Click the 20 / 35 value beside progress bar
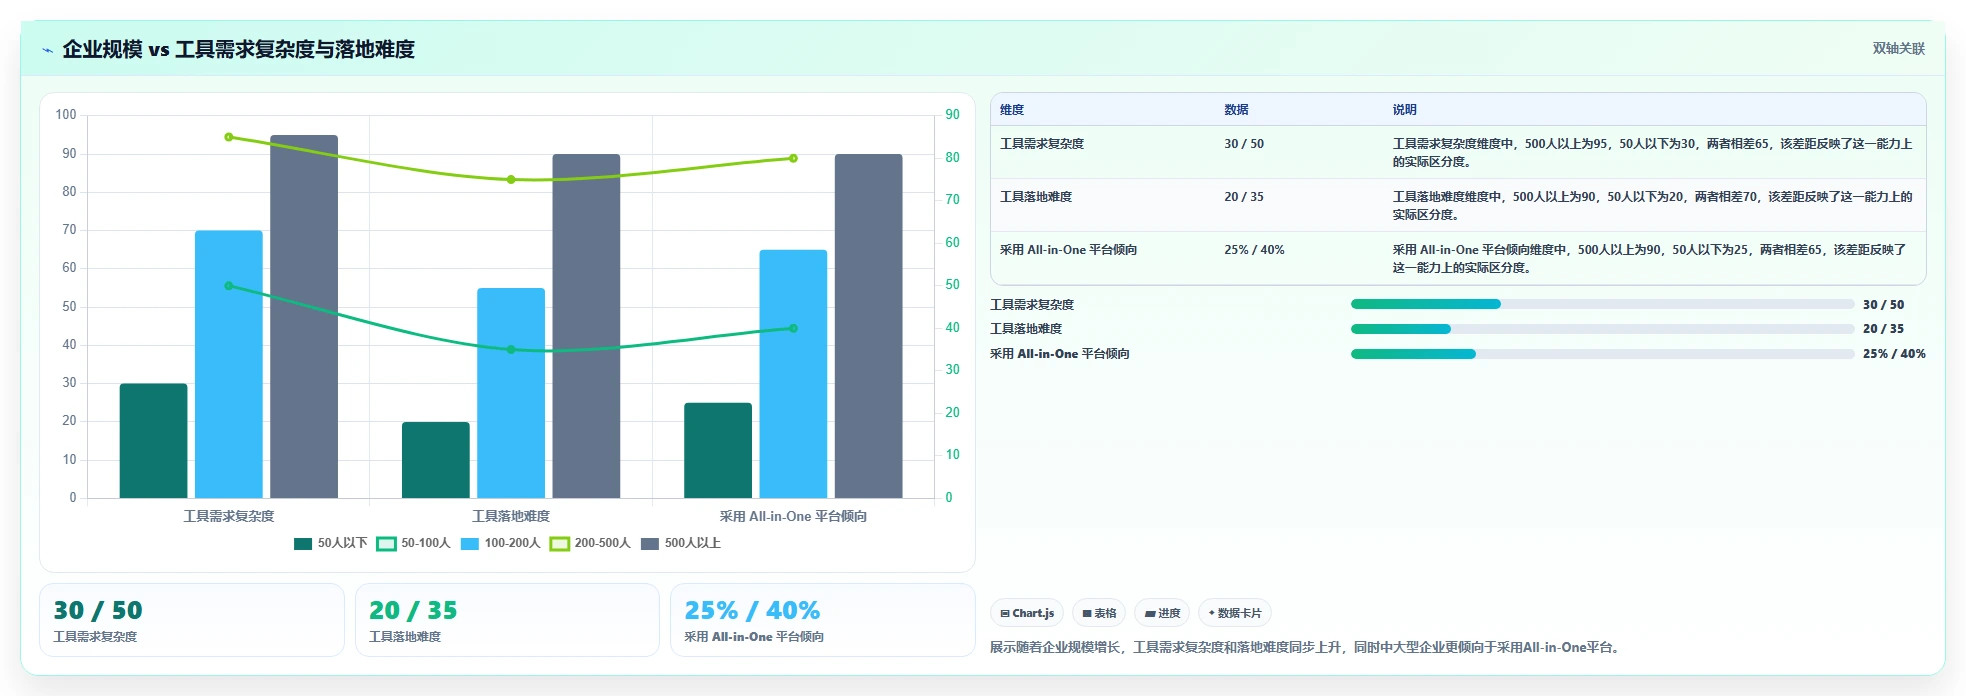The width and height of the screenshot is (1966, 696). pyautogui.click(x=1883, y=329)
